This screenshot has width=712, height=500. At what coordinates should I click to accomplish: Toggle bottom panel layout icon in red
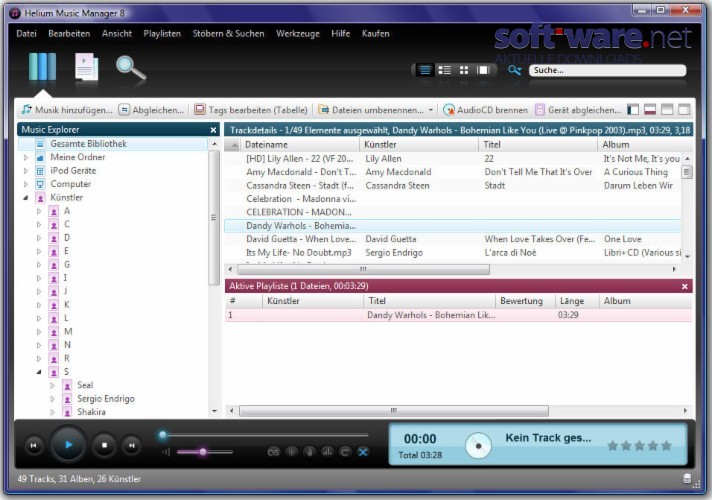(650, 109)
